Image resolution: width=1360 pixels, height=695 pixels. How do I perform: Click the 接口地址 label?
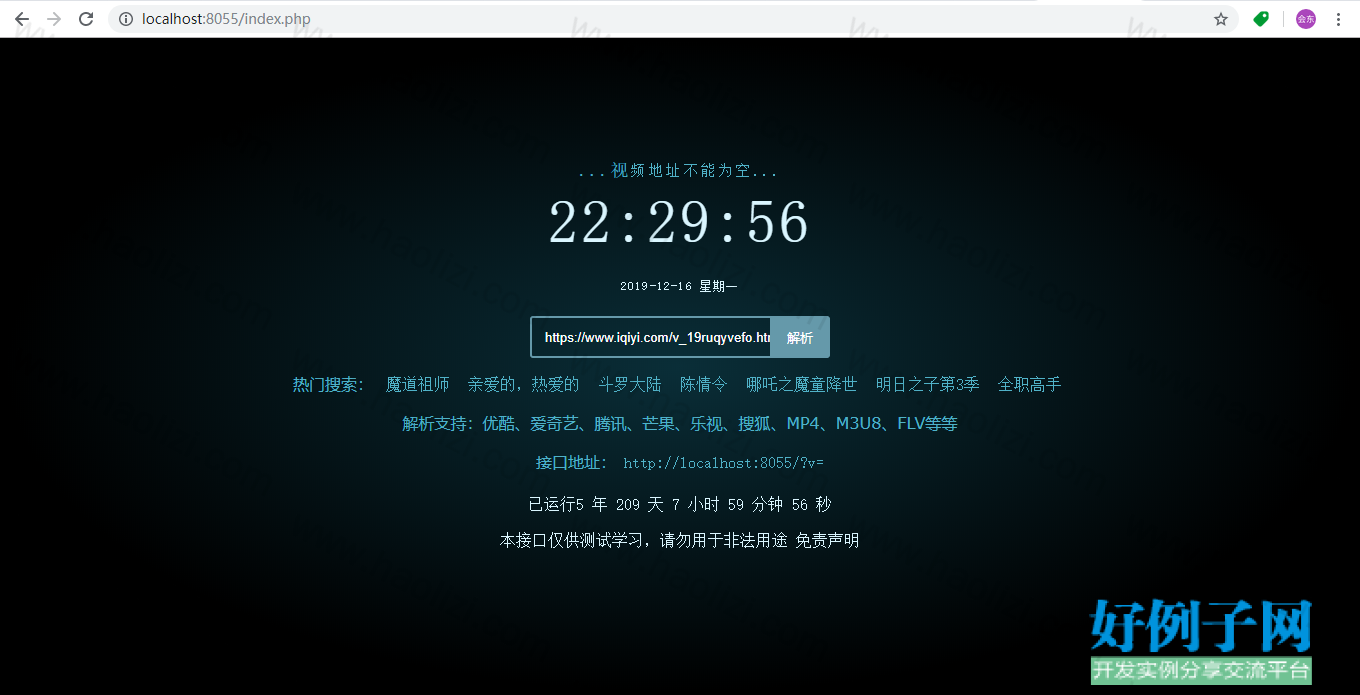(572, 462)
